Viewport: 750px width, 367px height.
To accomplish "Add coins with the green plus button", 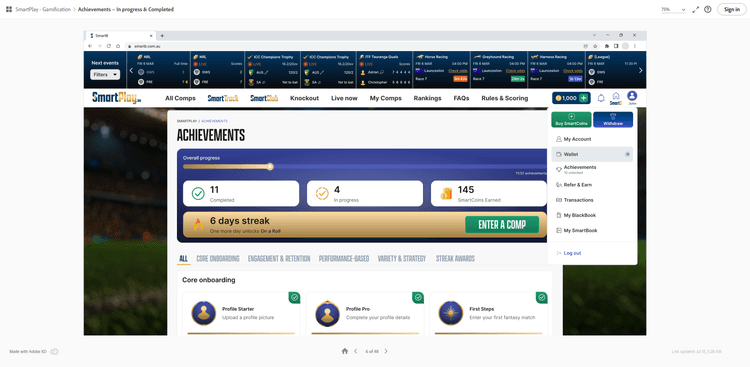I will [x=584, y=98].
